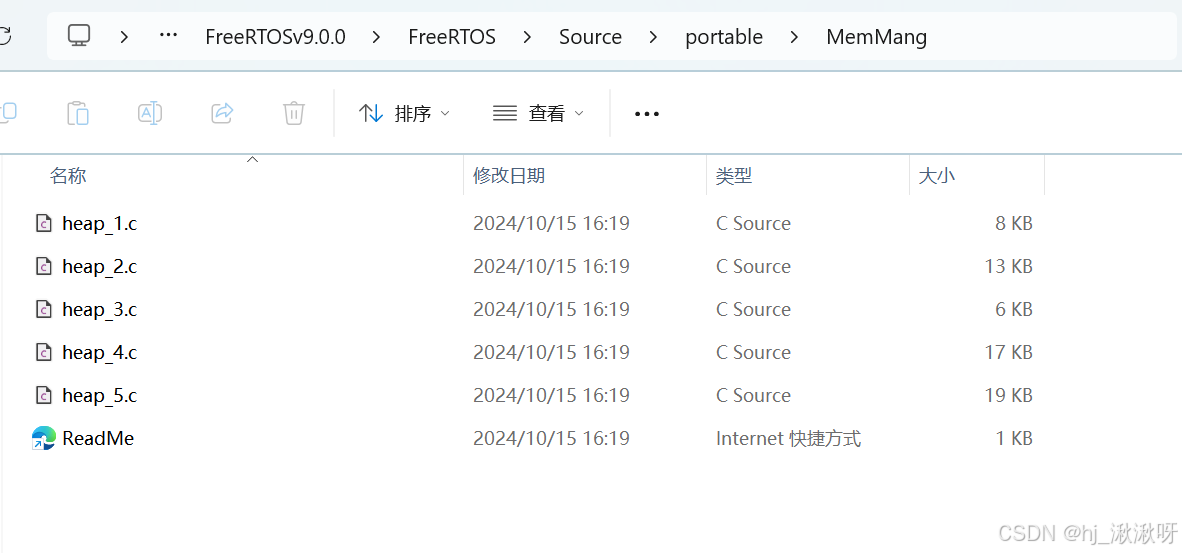The image size is (1182, 553).
Task: Open the See more options menu
Action: pyautogui.click(x=647, y=114)
